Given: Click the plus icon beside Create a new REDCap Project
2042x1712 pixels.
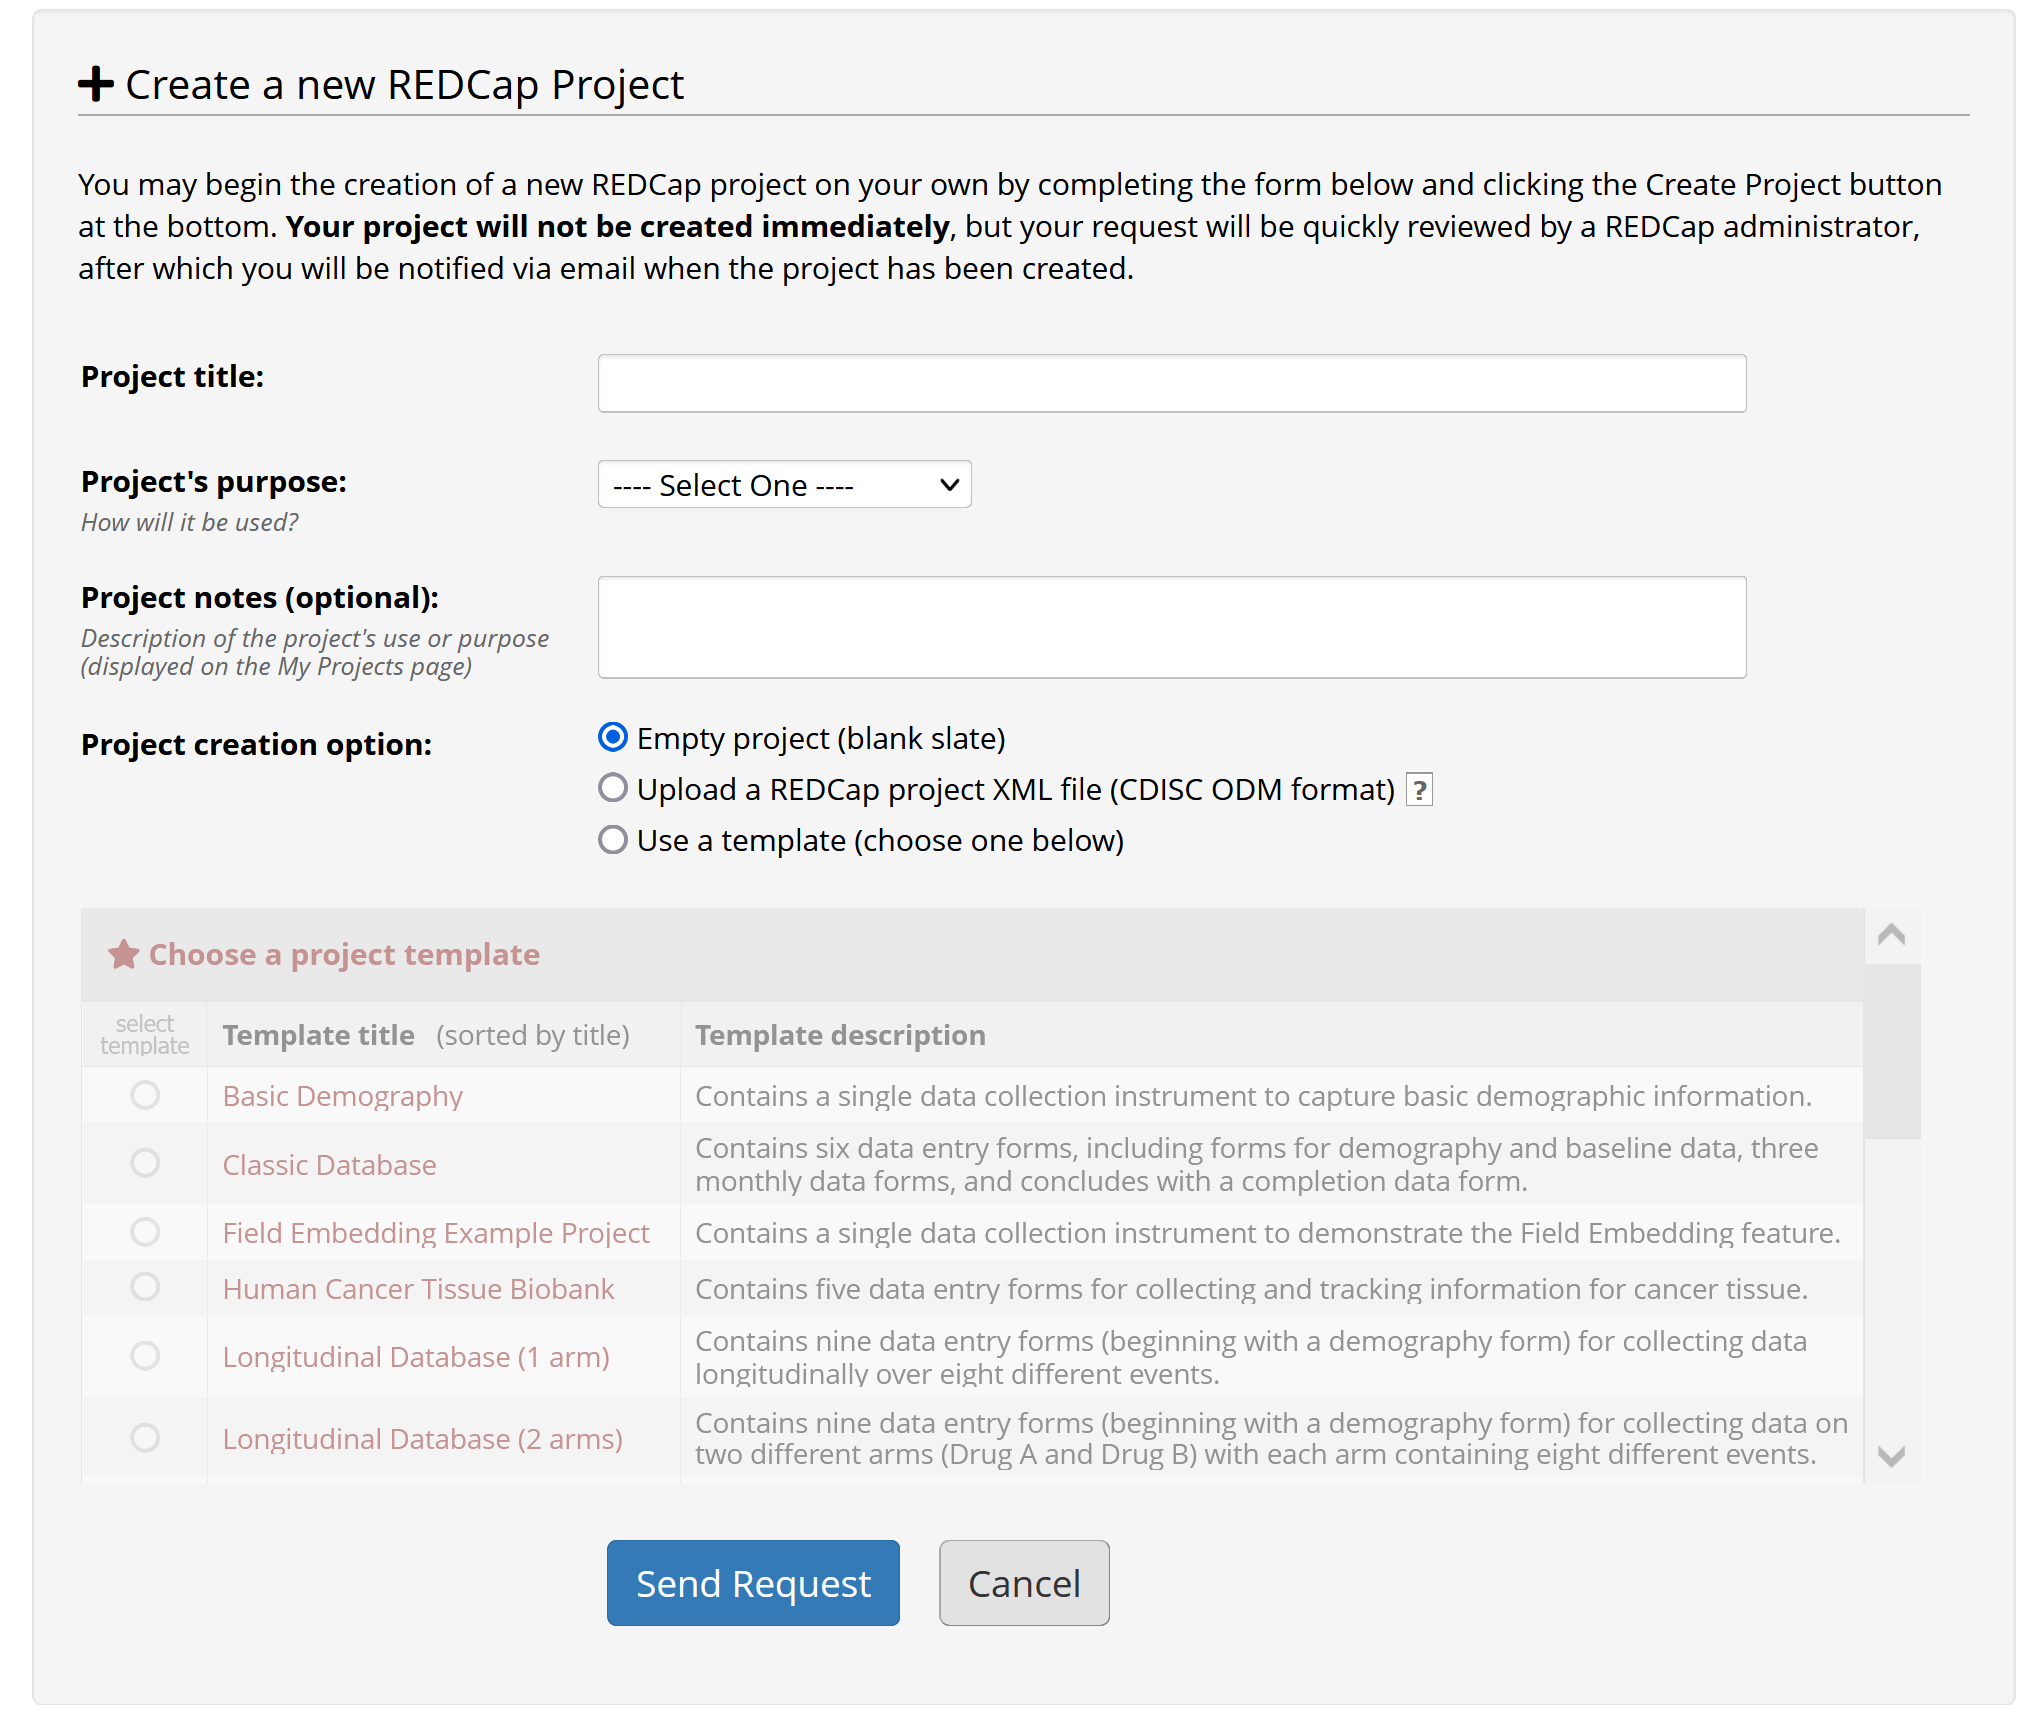Looking at the screenshot, I should point(96,84).
